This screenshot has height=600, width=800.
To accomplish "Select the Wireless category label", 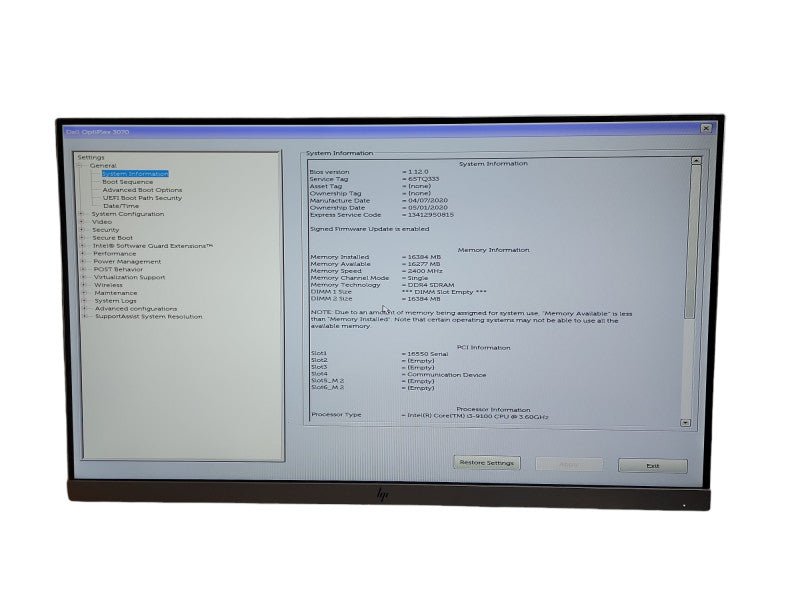I will point(108,285).
